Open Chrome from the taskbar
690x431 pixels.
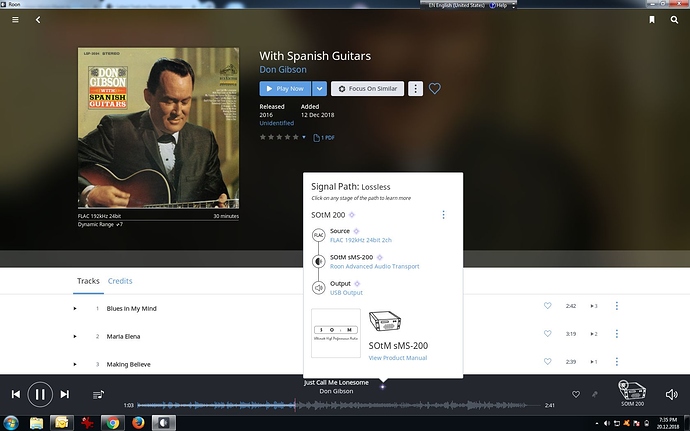[113, 423]
